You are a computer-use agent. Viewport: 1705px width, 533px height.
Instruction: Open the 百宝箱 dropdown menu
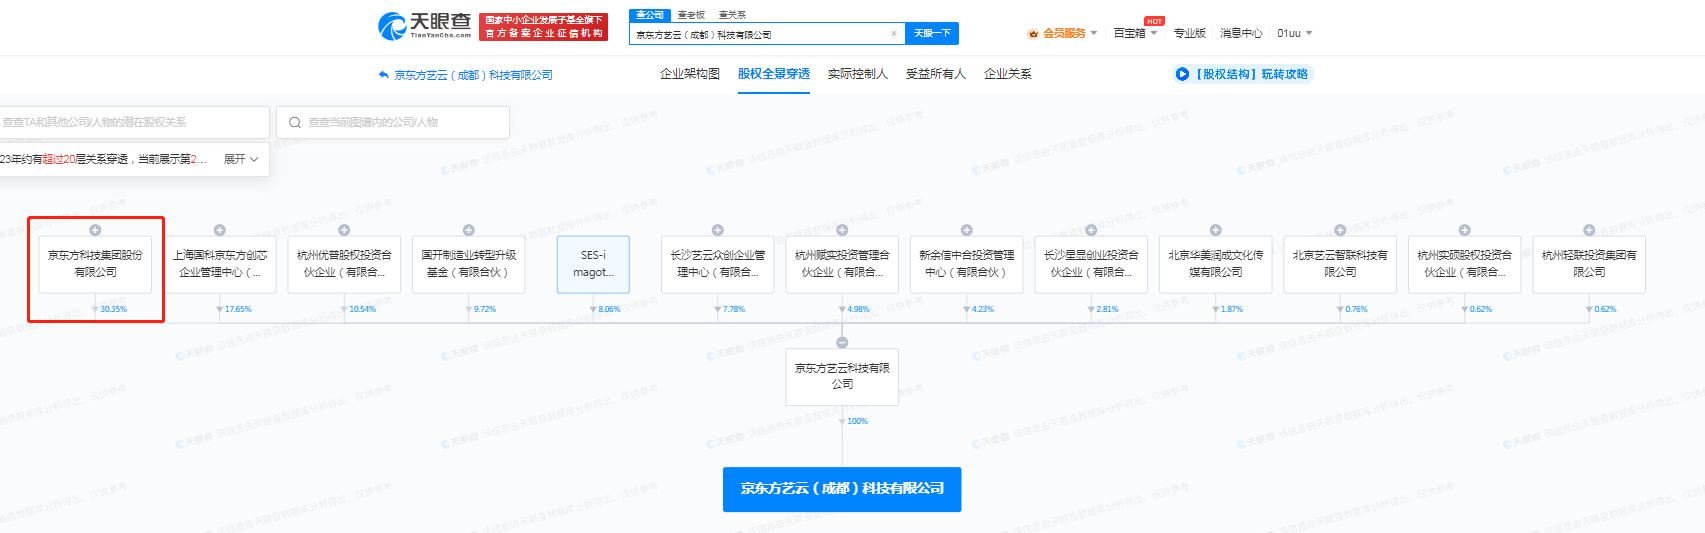(1135, 34)
